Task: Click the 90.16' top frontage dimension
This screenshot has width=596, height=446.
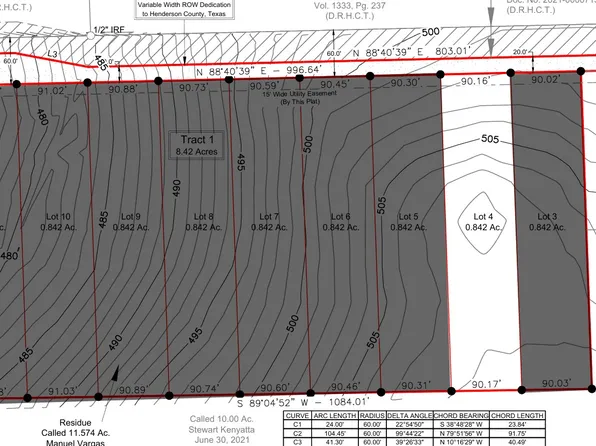Action: point(476,81)
